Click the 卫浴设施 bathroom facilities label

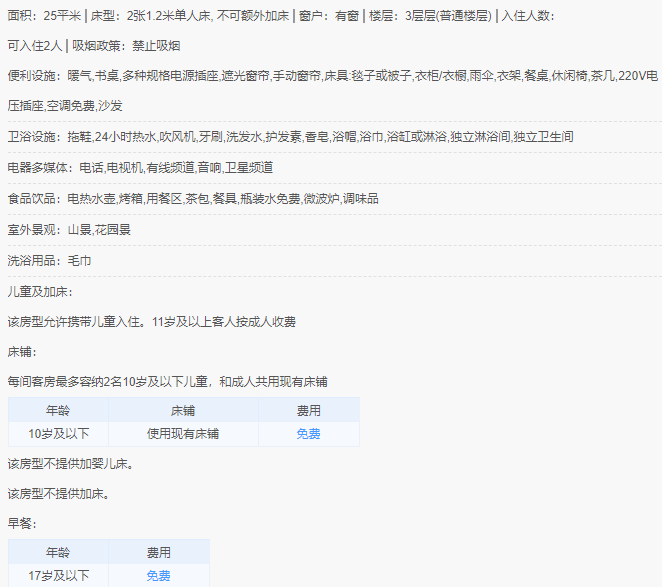(x=34, y=137)
